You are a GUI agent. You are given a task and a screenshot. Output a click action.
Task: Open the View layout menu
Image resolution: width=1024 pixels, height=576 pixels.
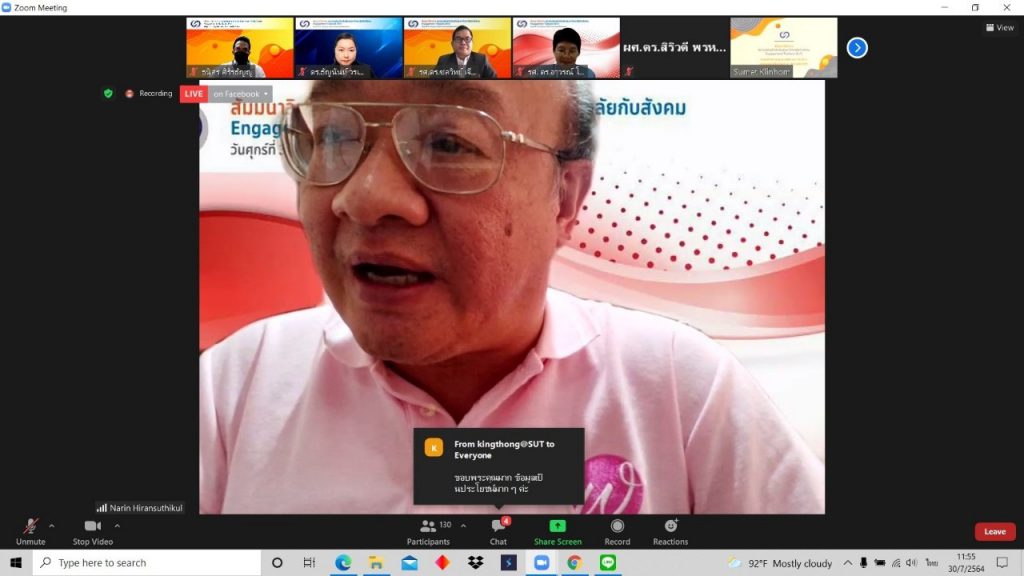[1000, 27]
